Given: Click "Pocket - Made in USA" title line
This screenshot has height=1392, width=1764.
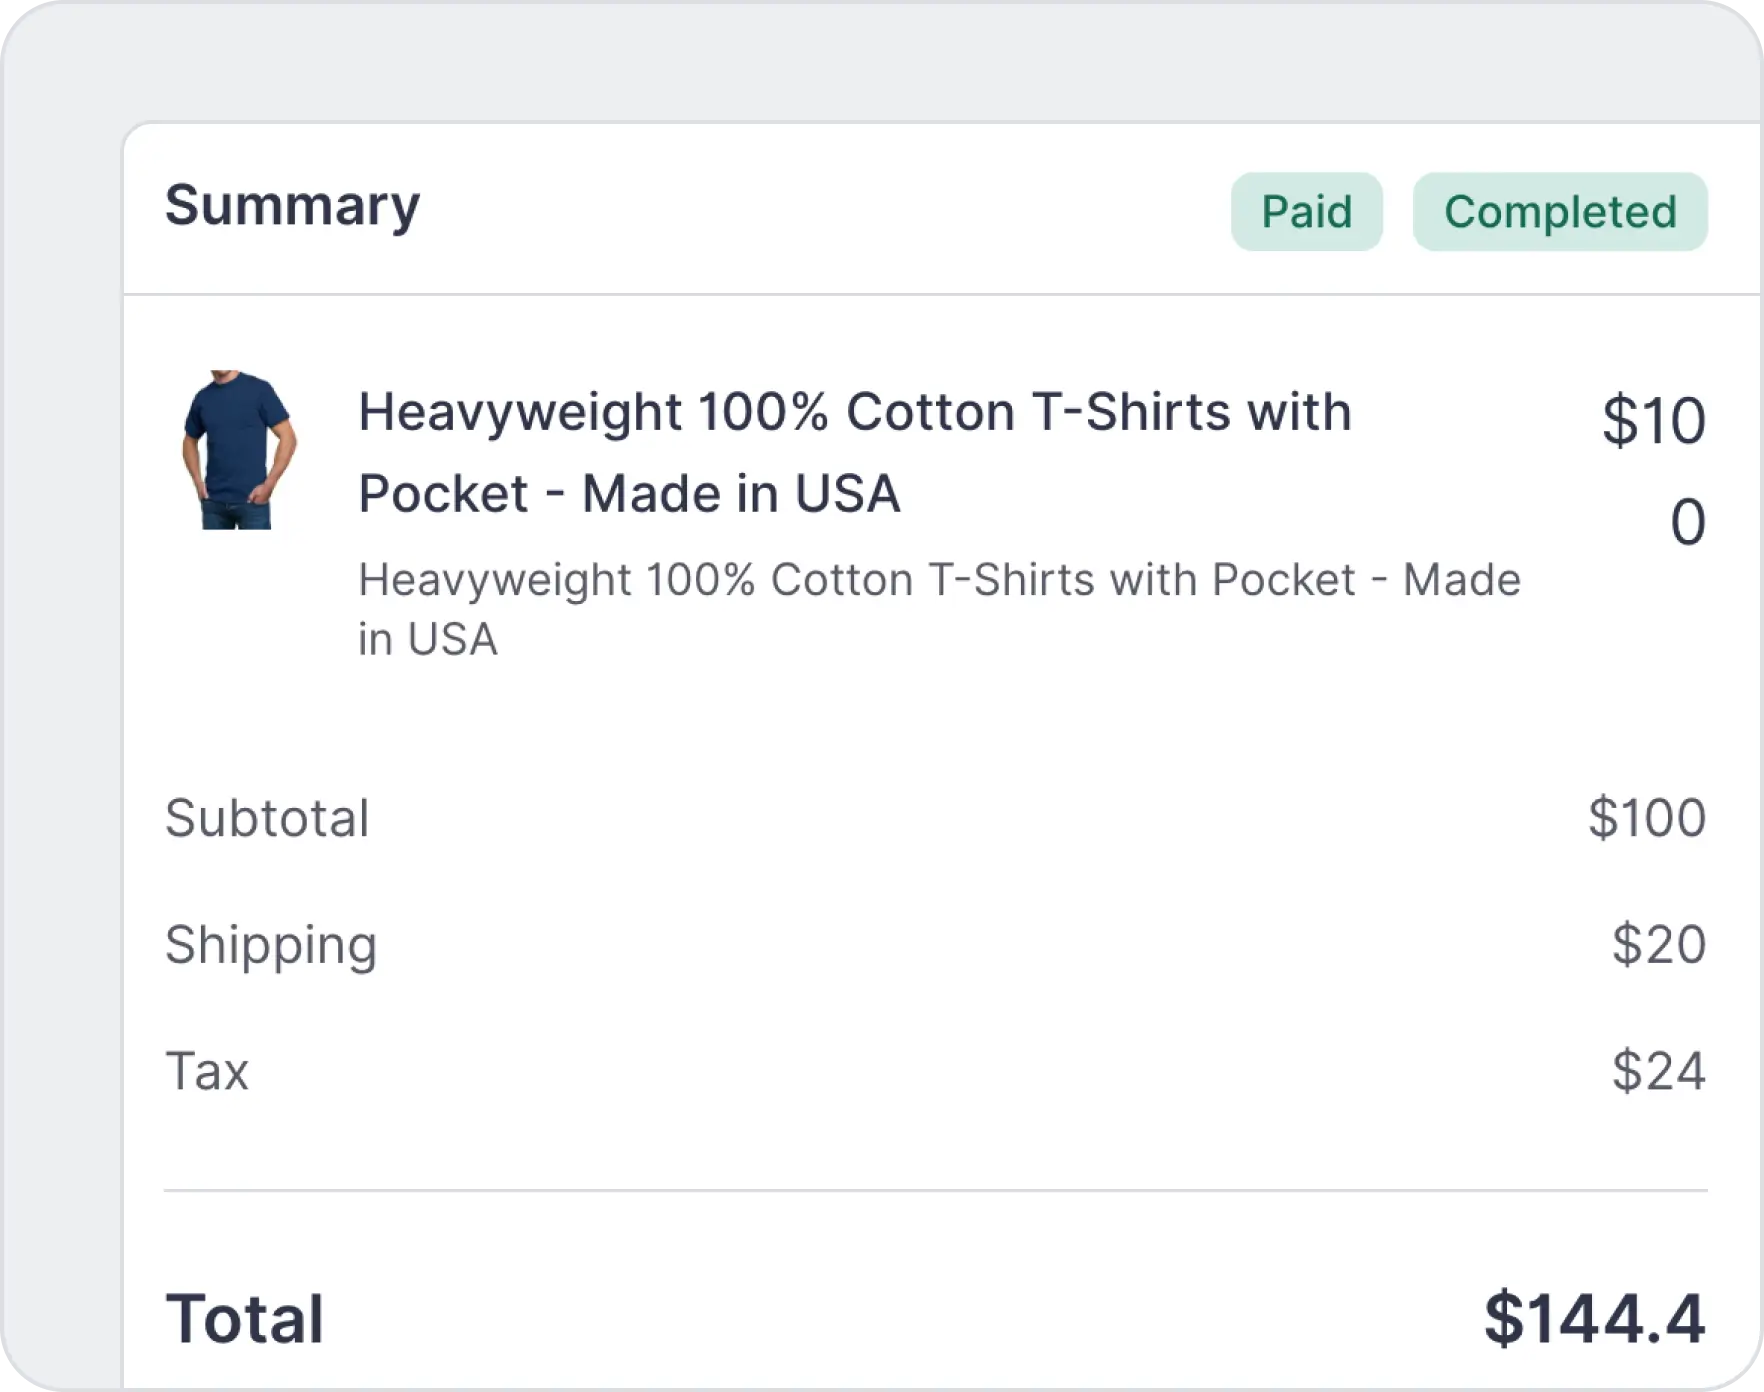Looking at the screenshot, I should [629, 494].
